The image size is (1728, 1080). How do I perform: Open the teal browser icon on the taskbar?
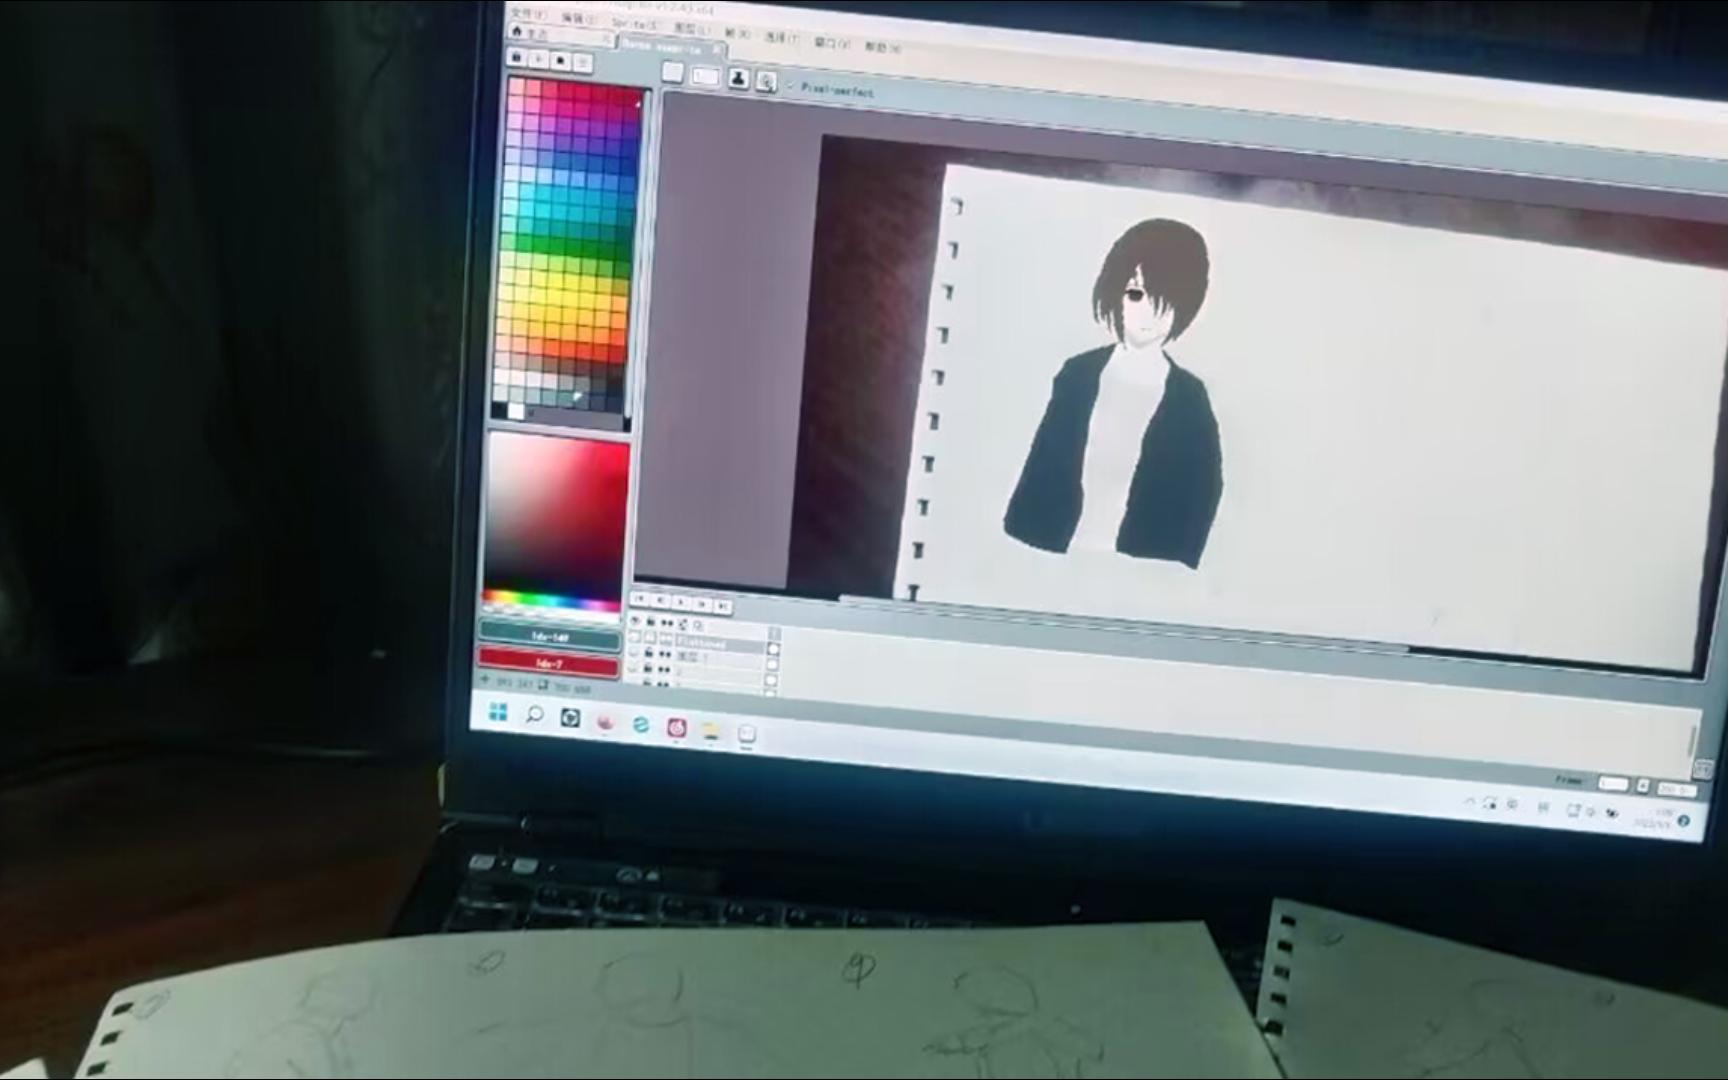tap(641, 724)
